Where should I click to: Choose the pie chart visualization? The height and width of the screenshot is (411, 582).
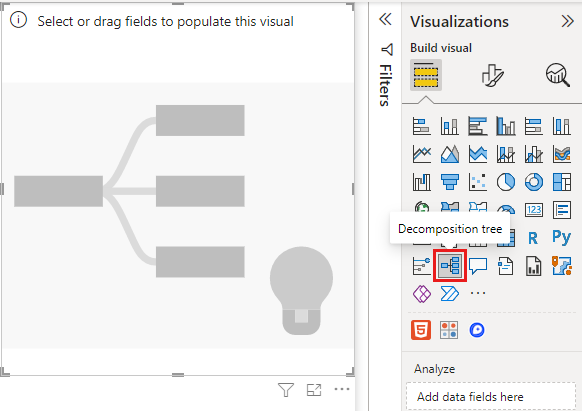point(506,182)
